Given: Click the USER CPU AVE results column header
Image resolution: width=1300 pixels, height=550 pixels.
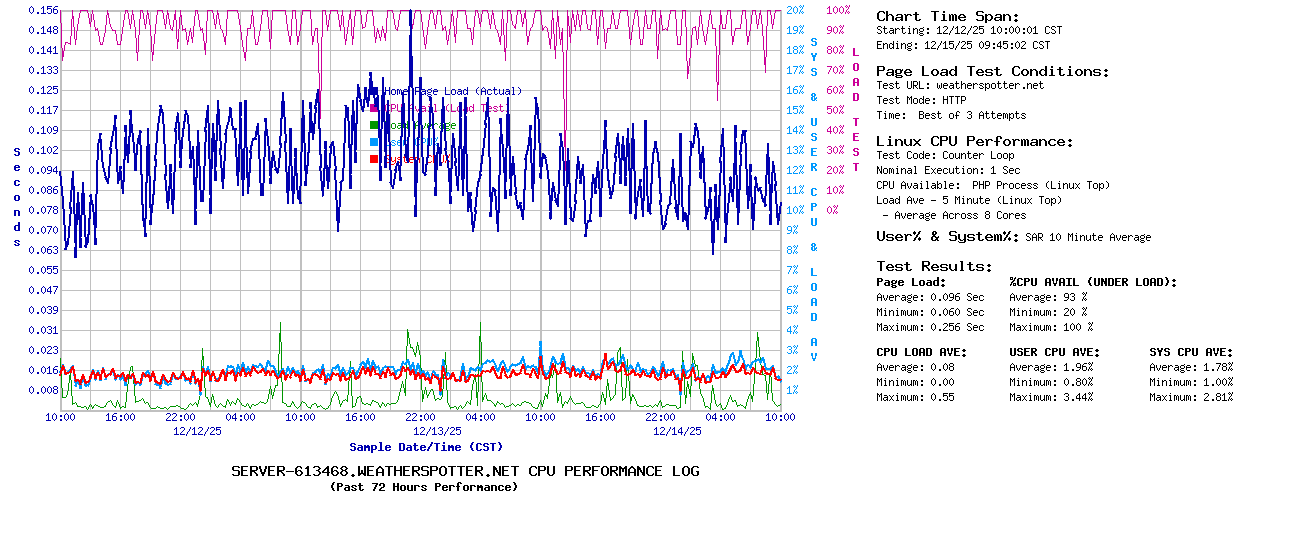Looking at the screenshot, I should (x=1054, y=352).
